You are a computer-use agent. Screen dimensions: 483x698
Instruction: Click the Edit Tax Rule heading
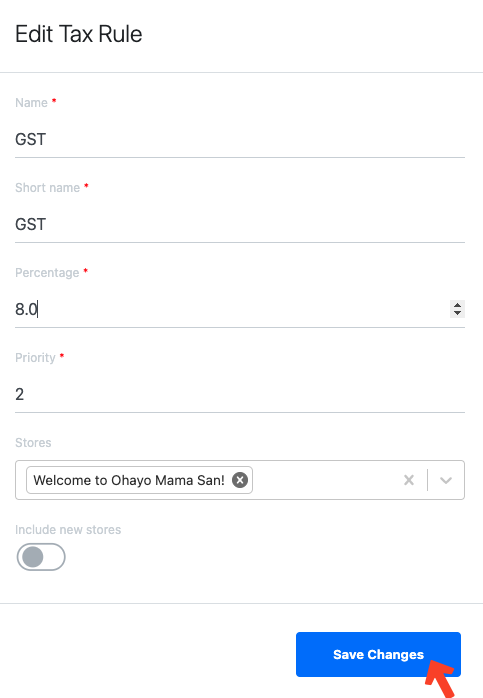79,34
